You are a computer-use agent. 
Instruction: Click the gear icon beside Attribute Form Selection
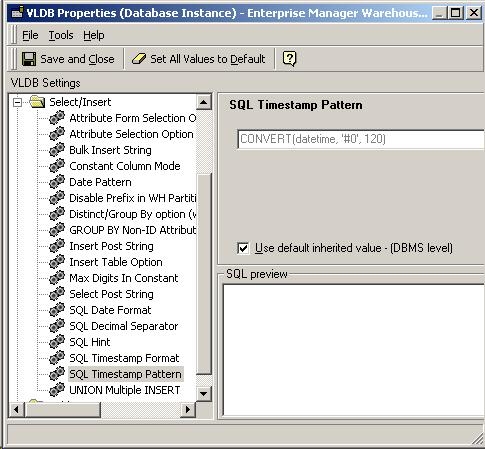[57, 118]
